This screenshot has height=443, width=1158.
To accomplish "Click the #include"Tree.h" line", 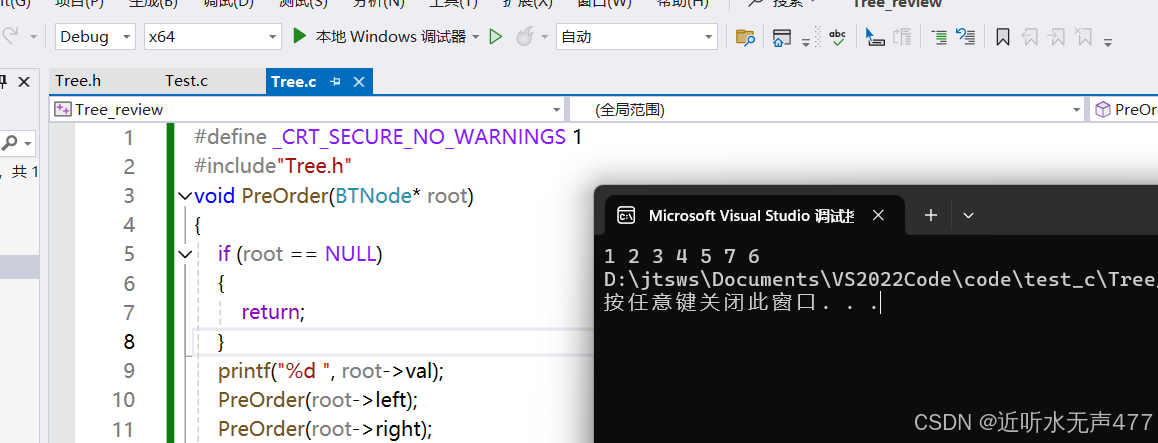I will tap(273, 166).
